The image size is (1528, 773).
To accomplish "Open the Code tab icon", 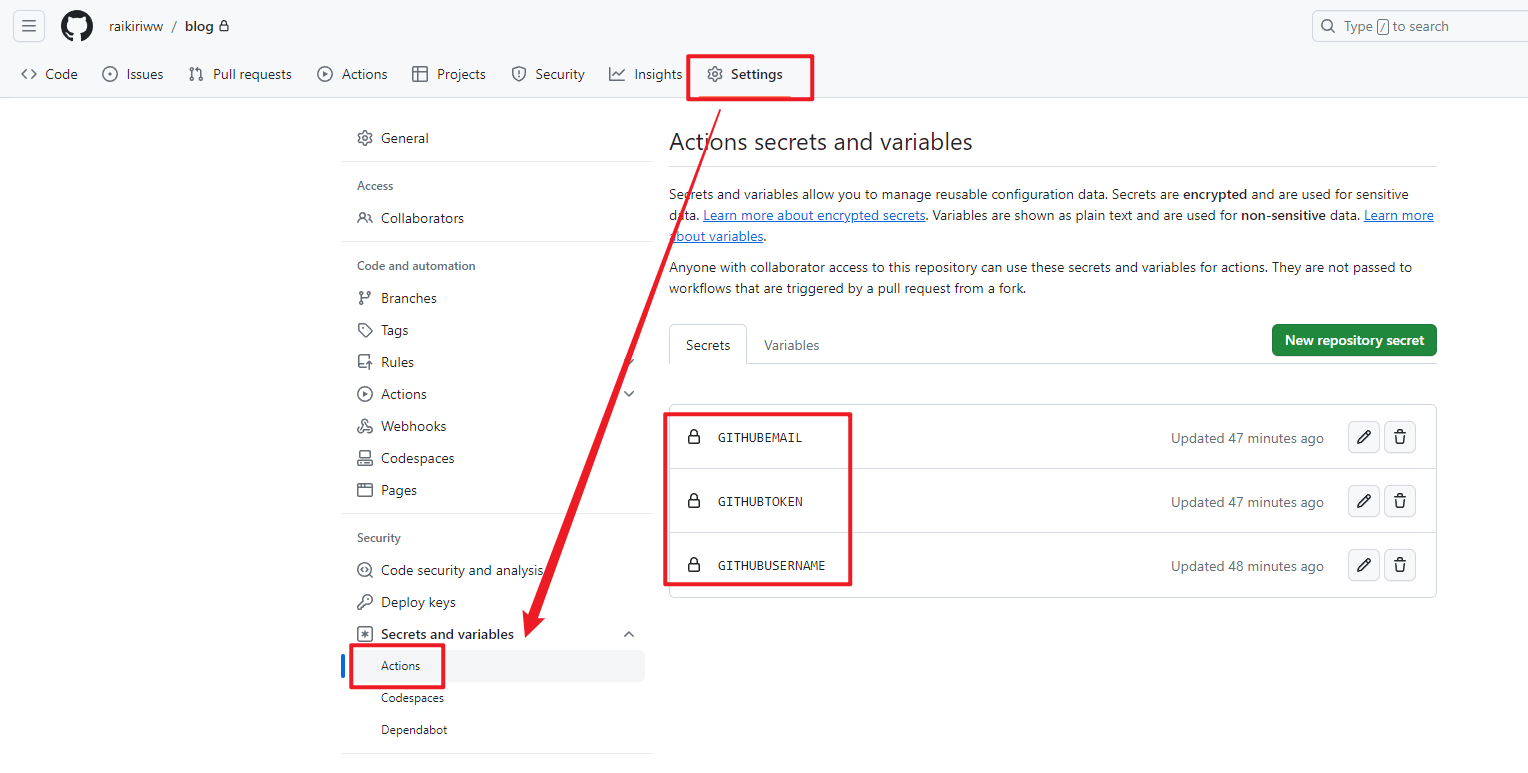I will pos(28,73).
